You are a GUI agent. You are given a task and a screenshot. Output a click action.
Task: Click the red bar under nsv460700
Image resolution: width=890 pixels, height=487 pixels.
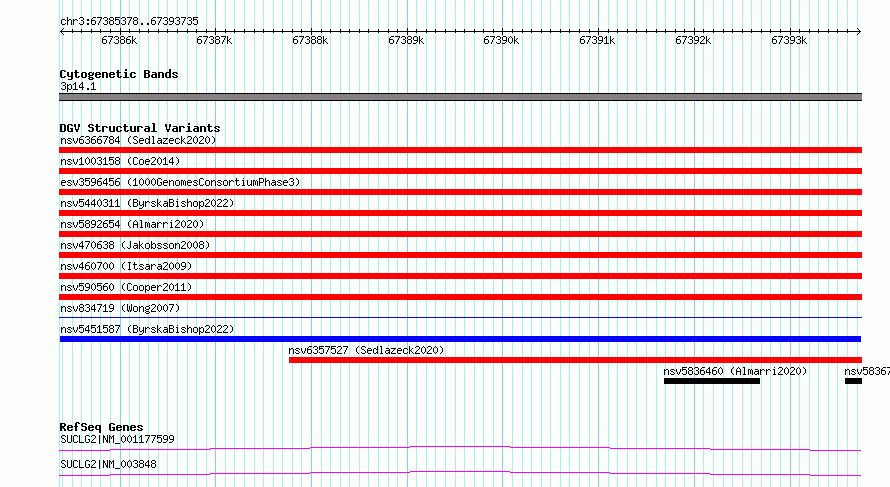pos(460,276)
